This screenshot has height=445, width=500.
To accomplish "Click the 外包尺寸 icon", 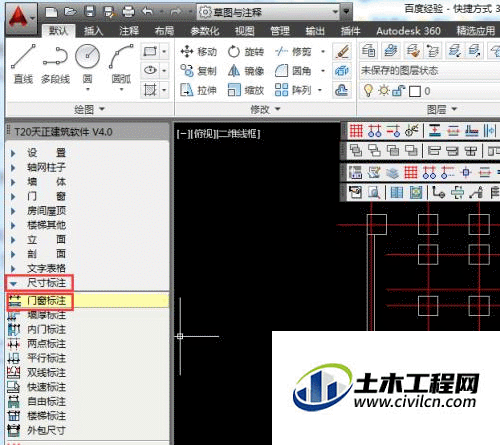I will pos(14,430).
